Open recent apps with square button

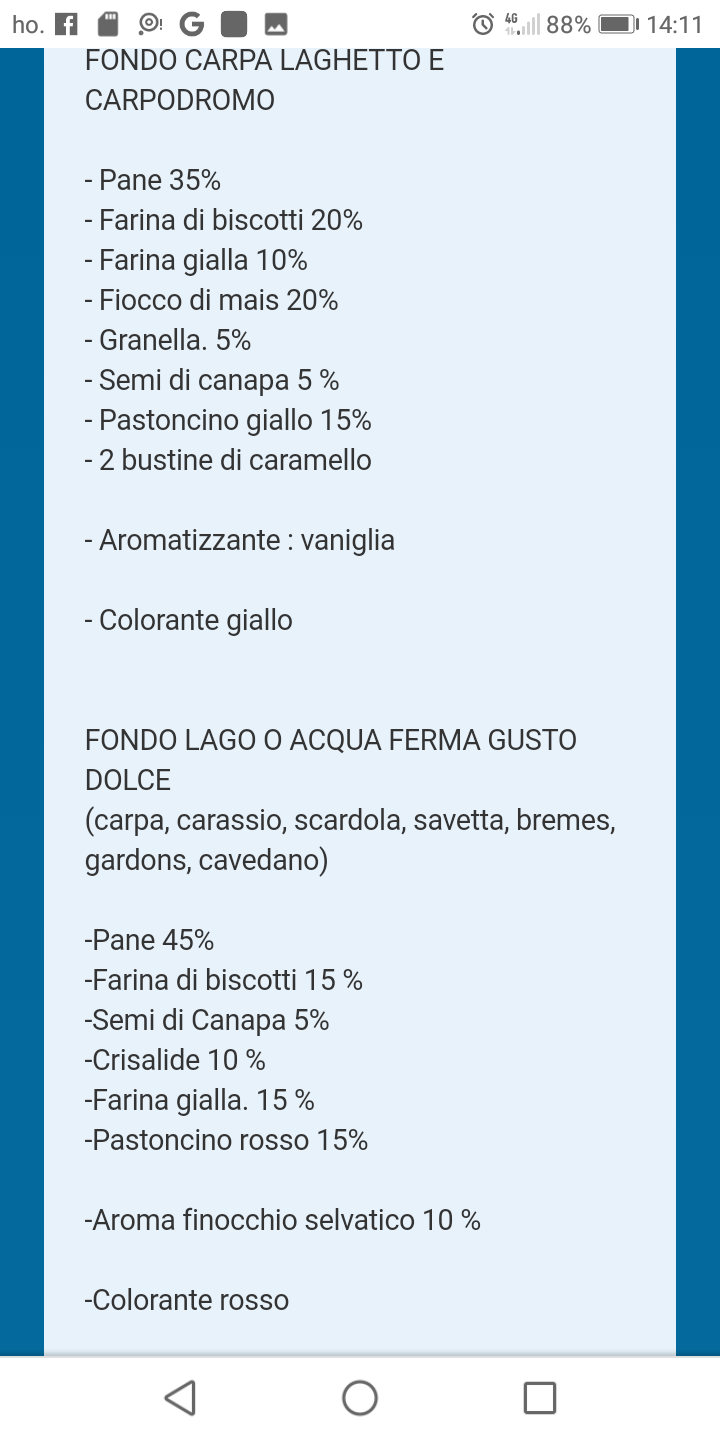tap(540, 1397)
